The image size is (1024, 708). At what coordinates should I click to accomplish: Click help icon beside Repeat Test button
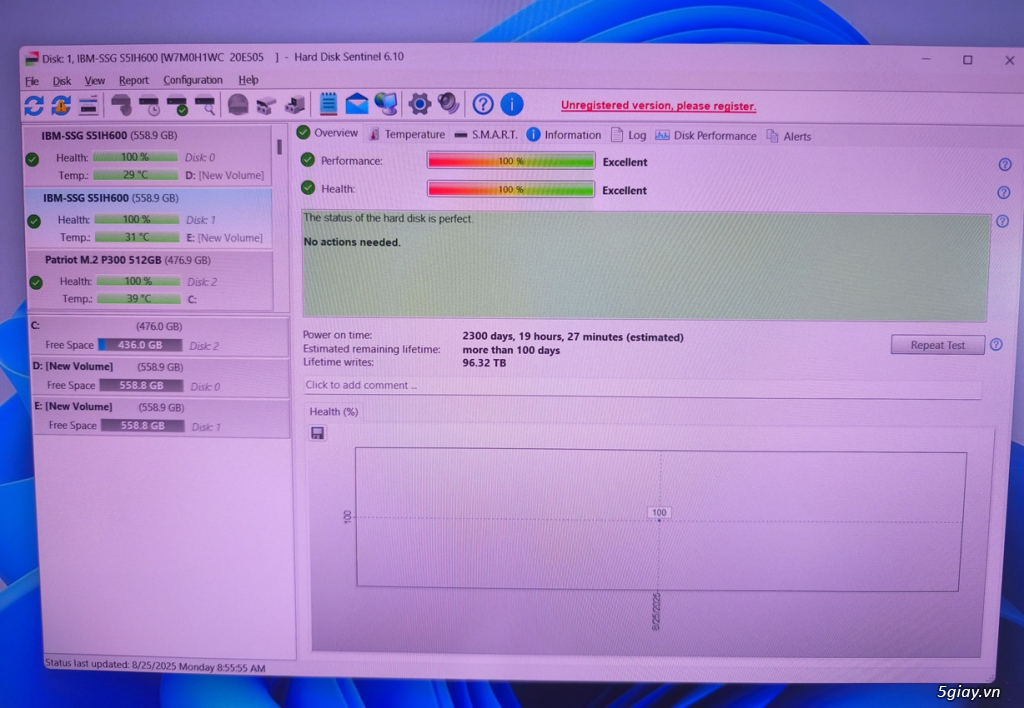pos(996,345)
